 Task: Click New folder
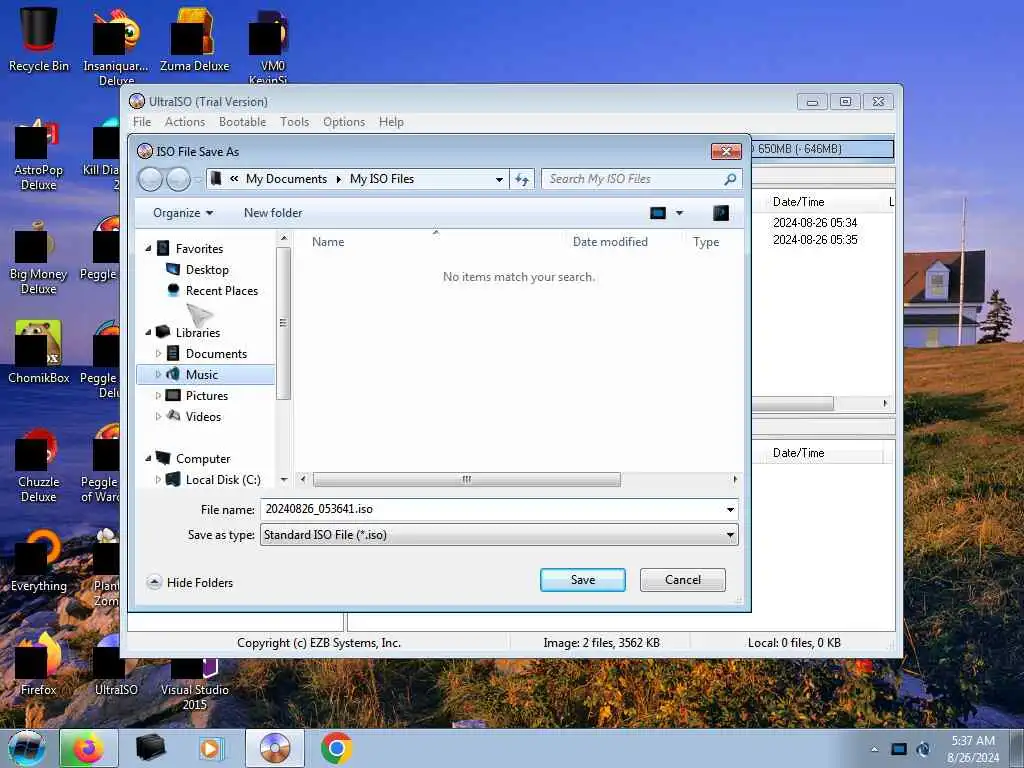(x=273, y=213)
